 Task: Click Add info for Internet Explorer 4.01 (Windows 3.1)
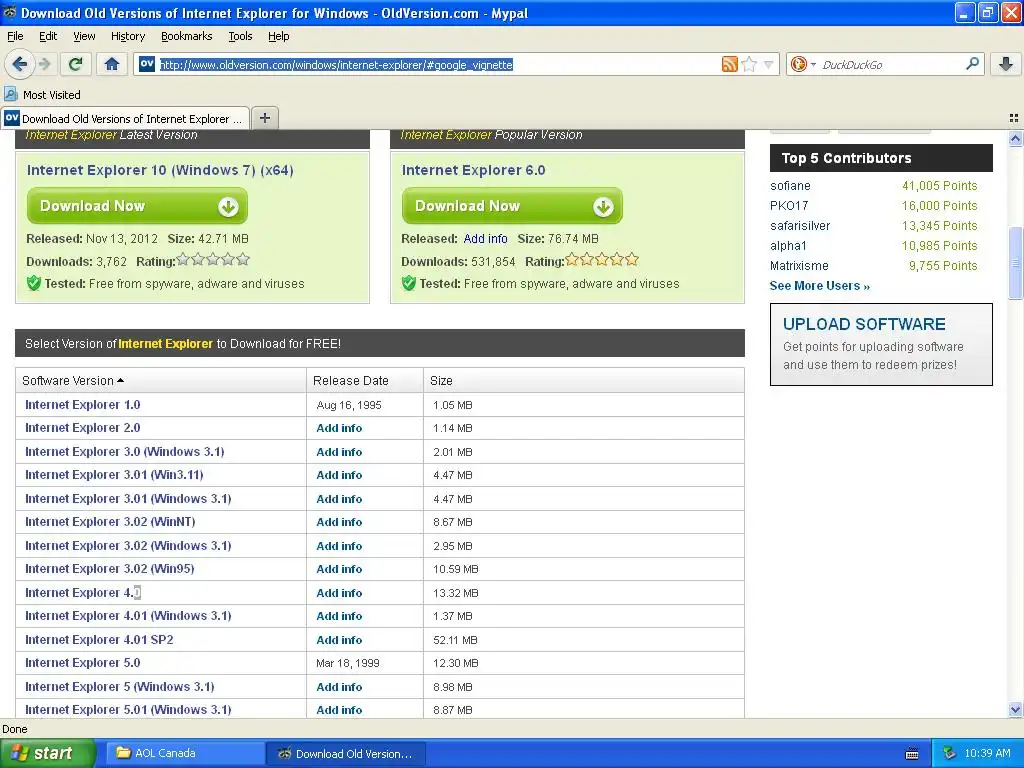pos(339,616)
